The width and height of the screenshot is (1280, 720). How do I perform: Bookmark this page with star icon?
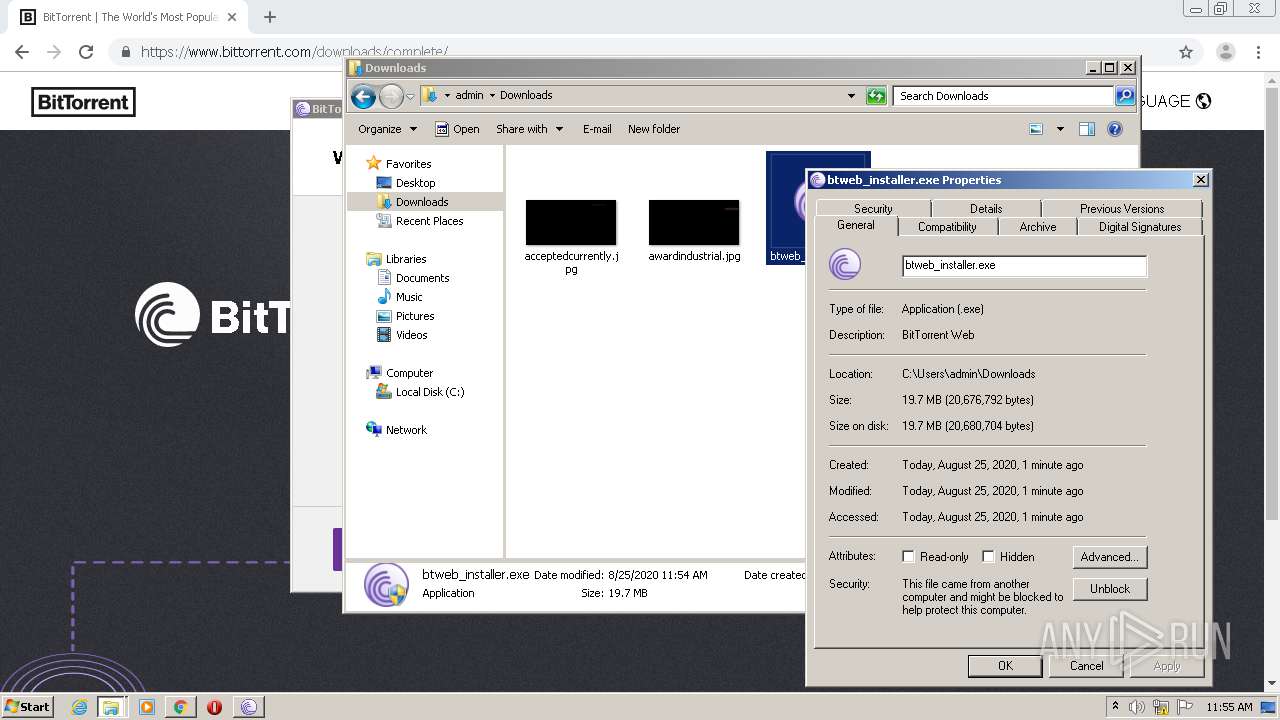point(1186,52)
